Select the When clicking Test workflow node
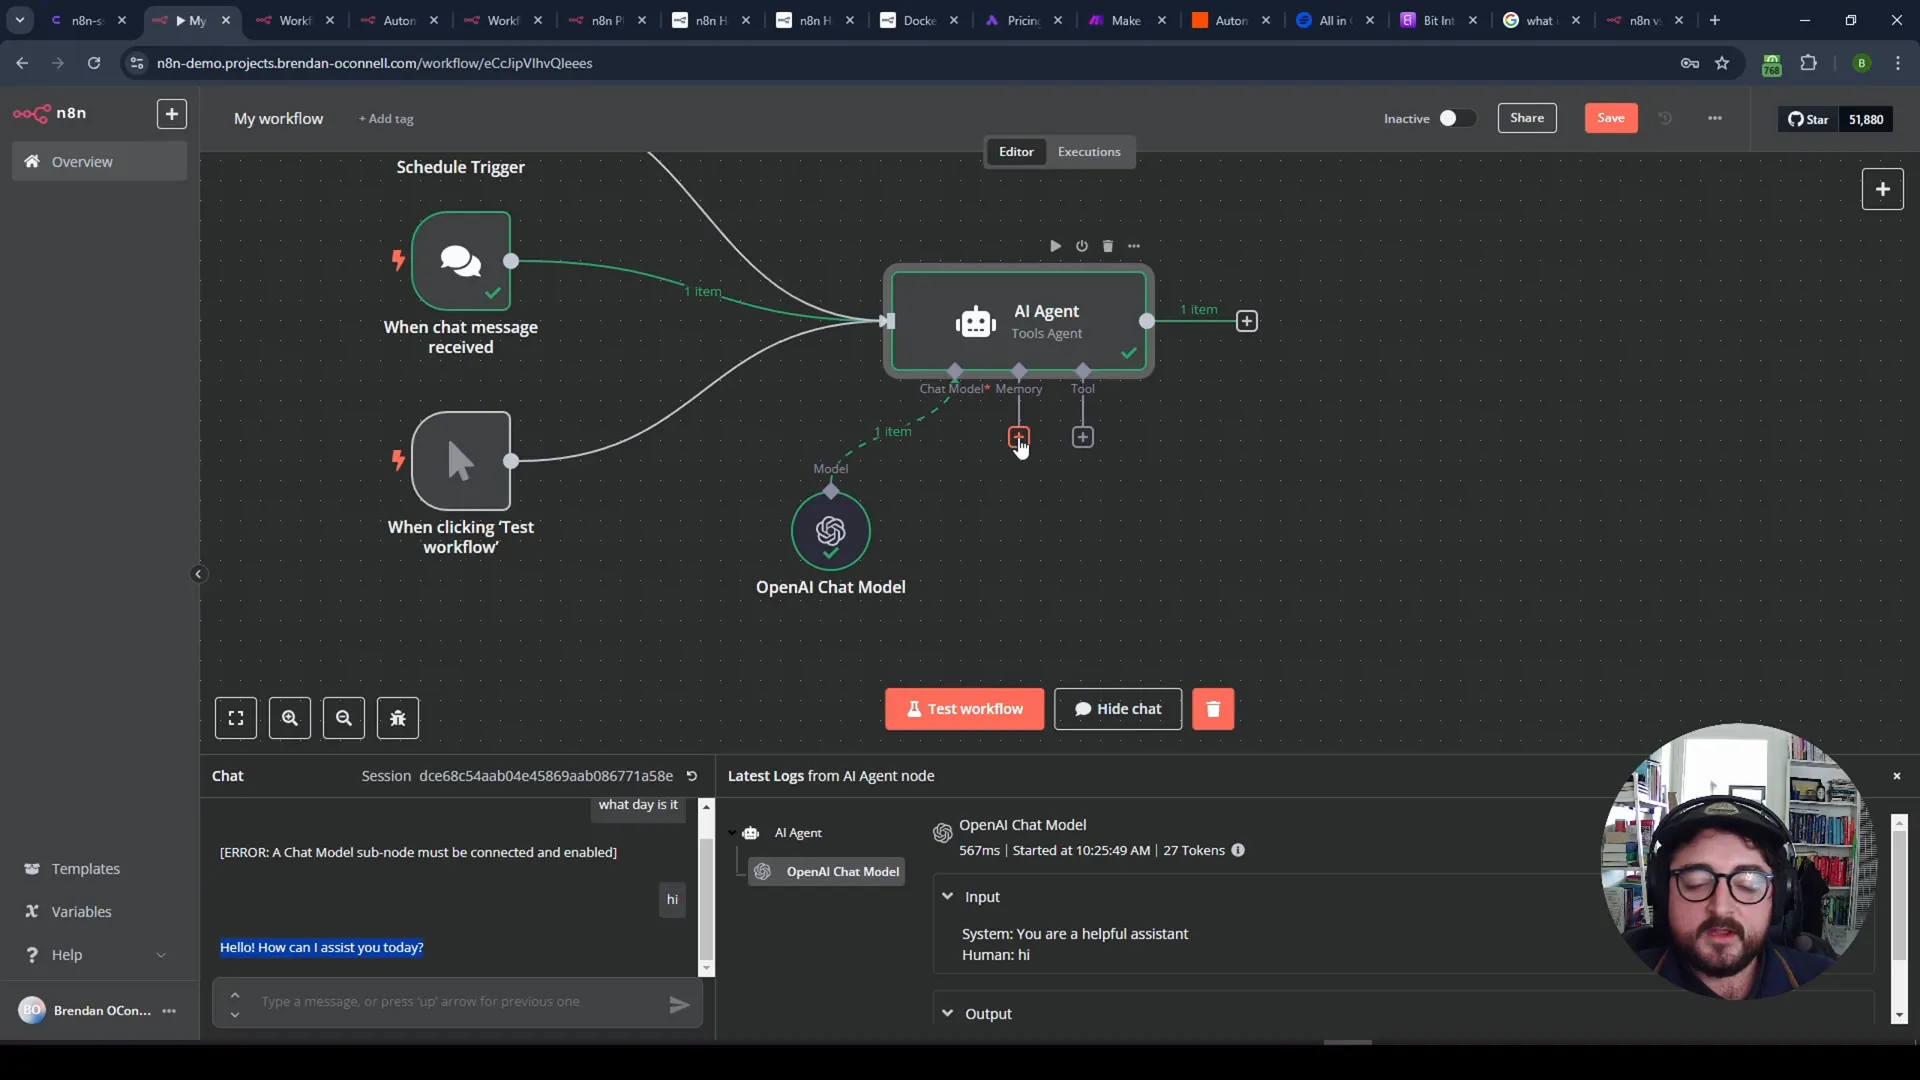Viewport: 1920px width, 1080px height. [461, 461]
